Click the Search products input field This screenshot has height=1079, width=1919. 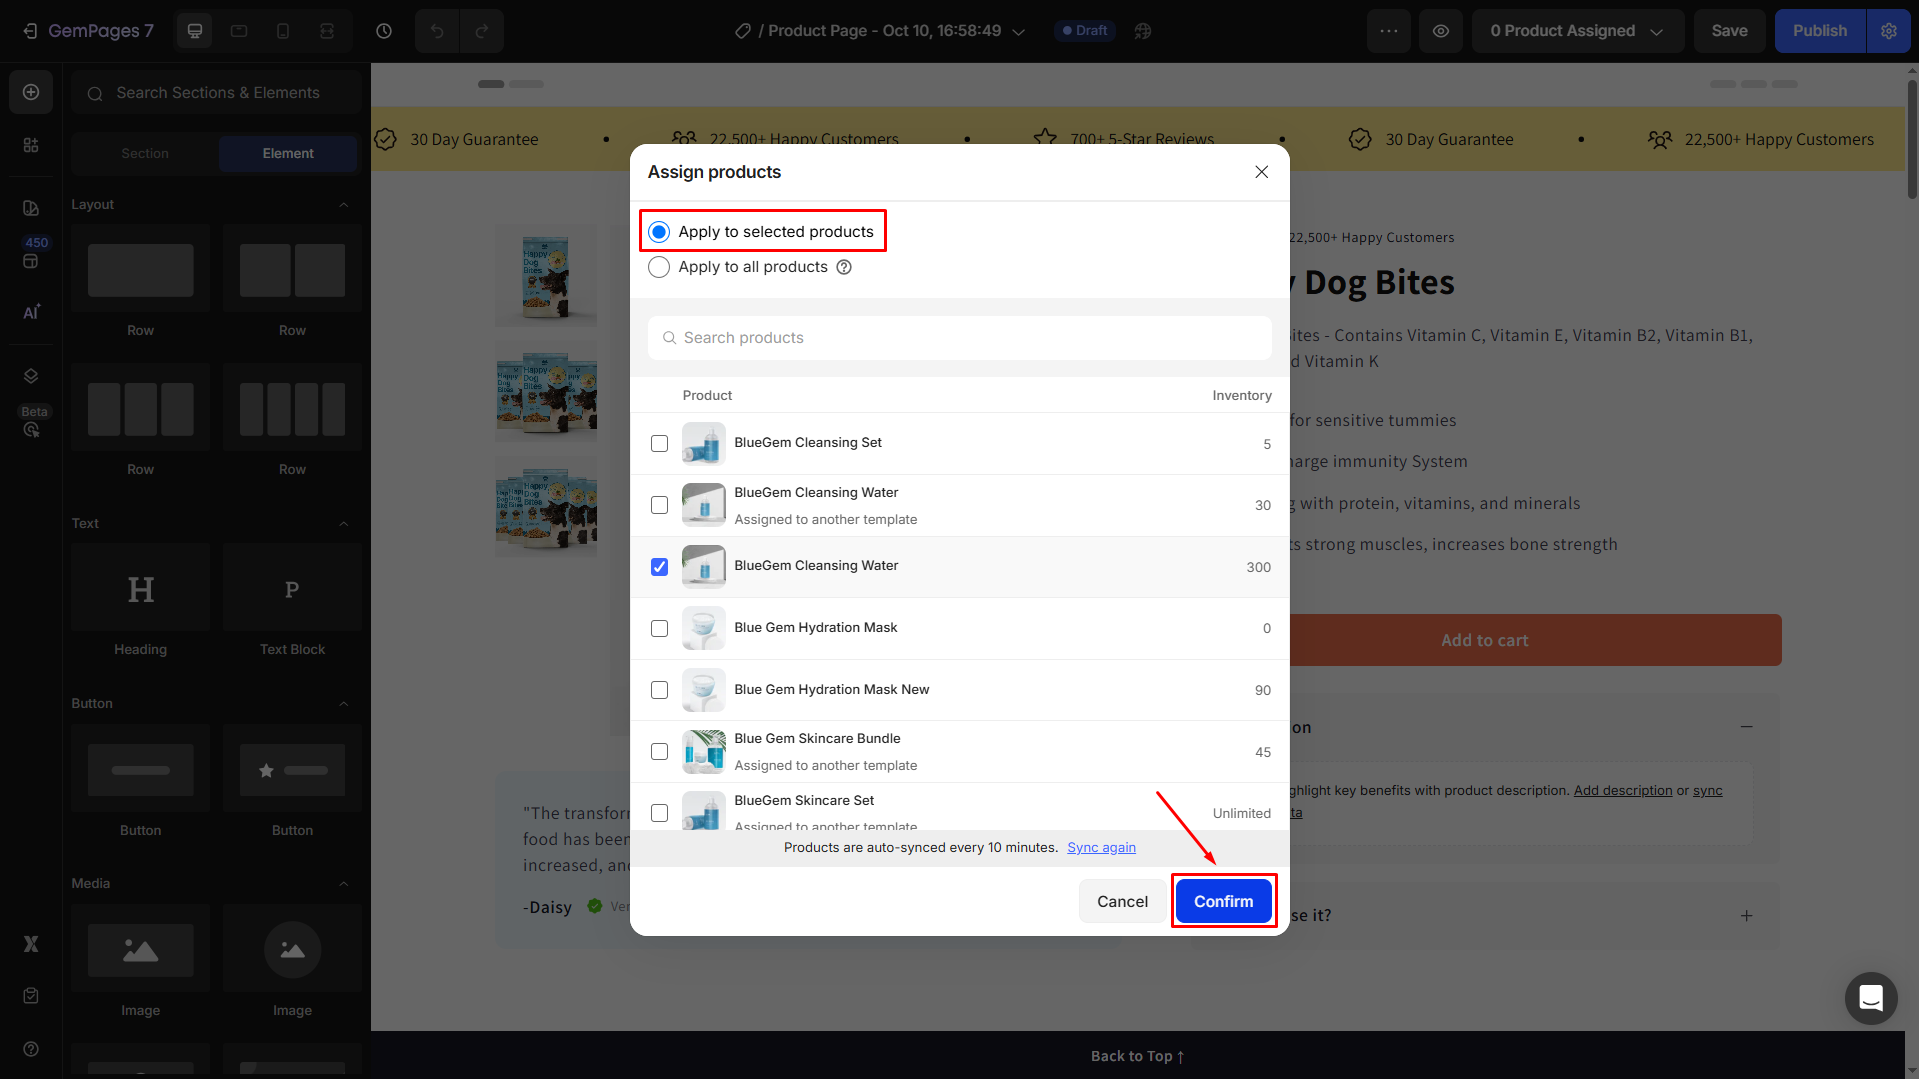pyautogui.click(x=960, y=338)
